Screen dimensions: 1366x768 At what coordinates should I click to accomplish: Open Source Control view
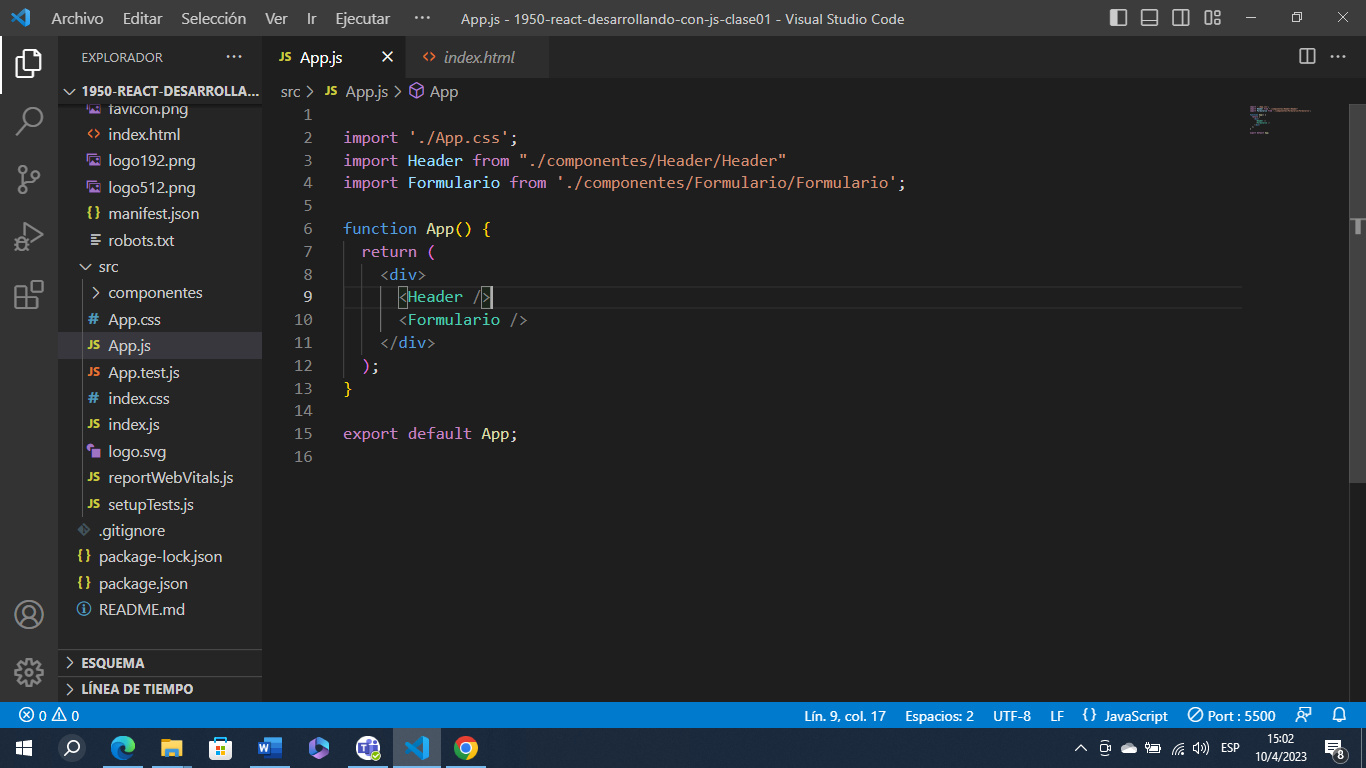click(x=29, y=180)
